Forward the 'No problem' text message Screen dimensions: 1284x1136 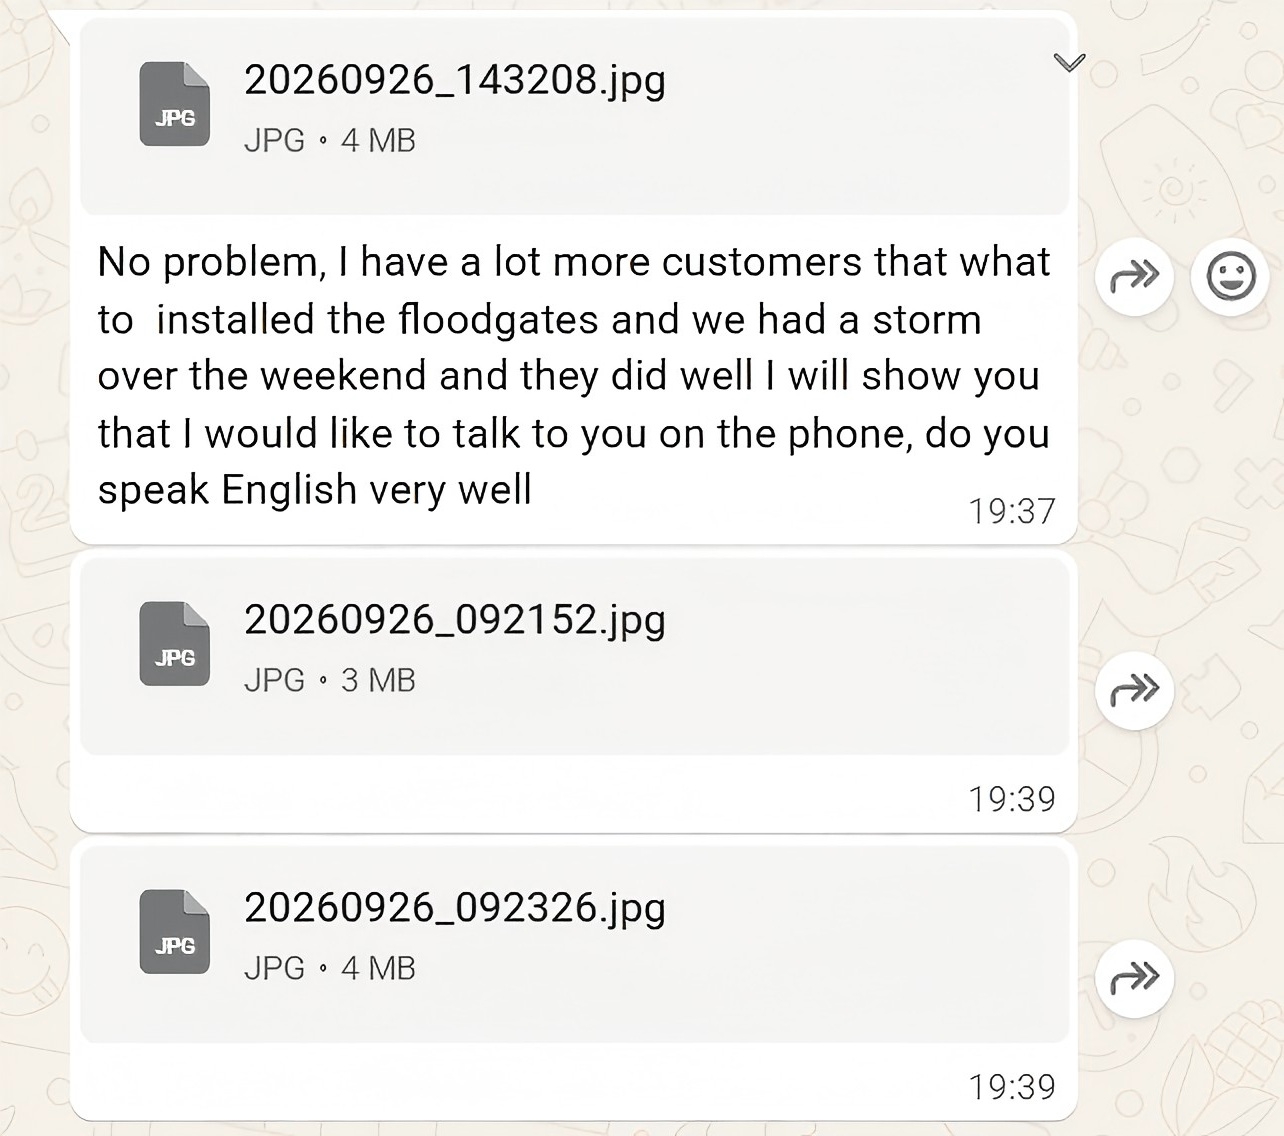tap(1134, 276)
